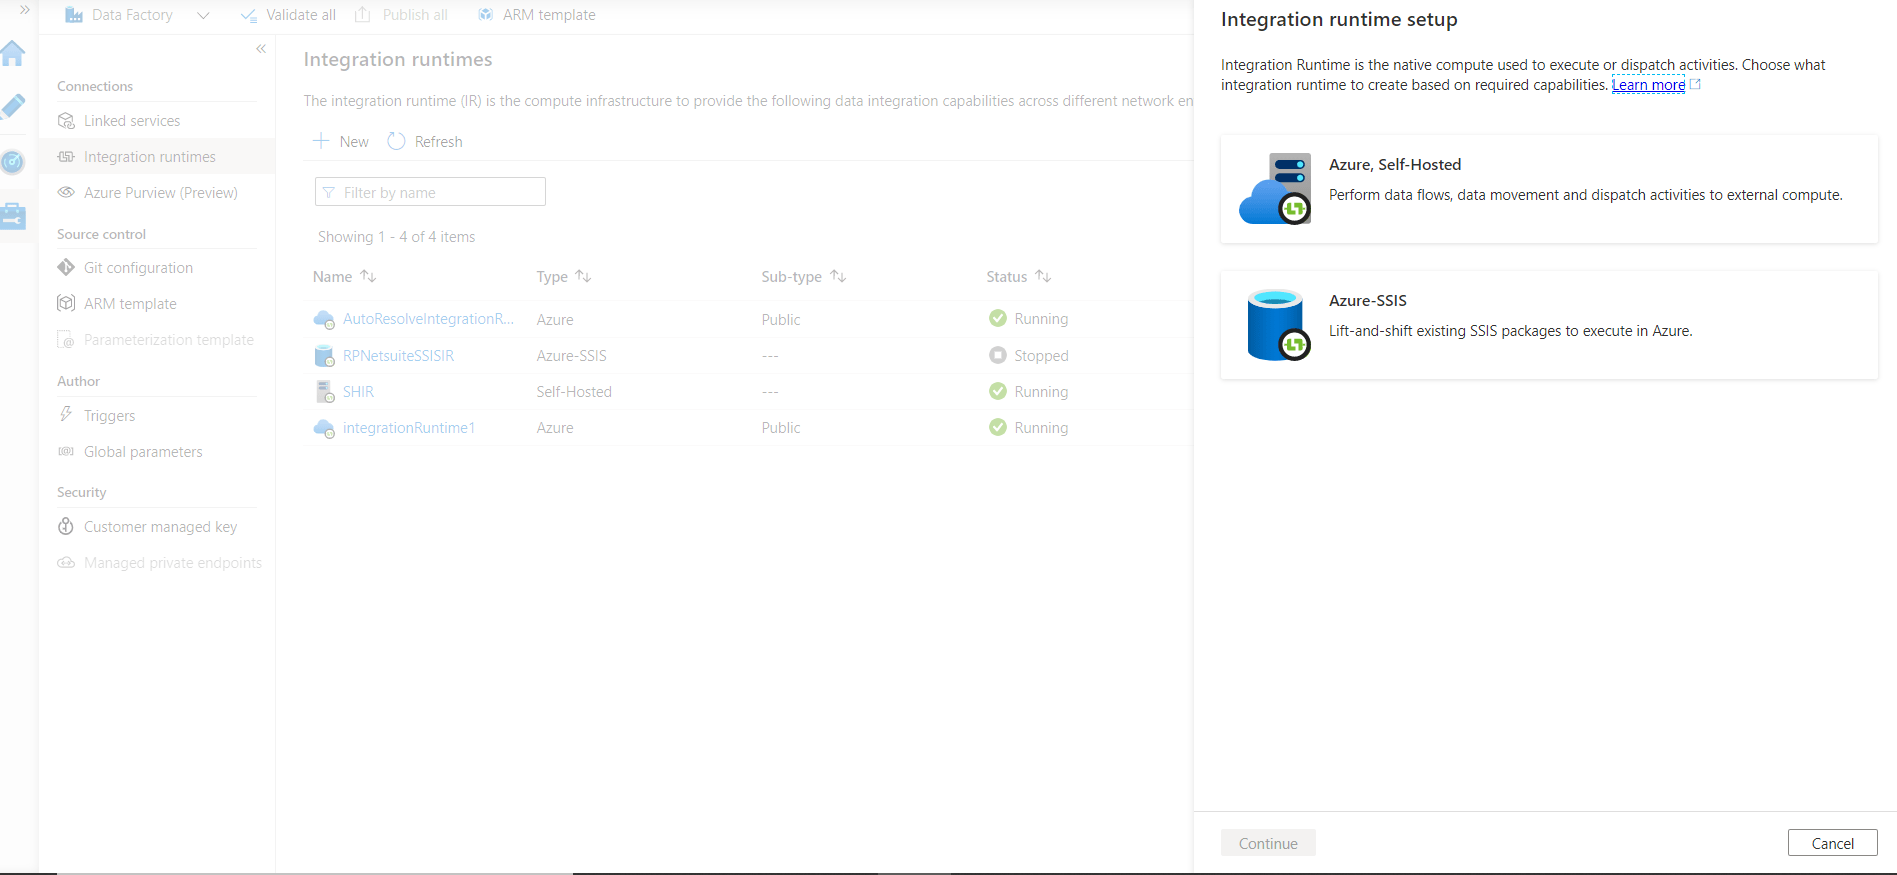This screenshot has height=875, width=1897.
Task: Open Global parameters page
Action: pyautogui.click(x=143, y=452)
